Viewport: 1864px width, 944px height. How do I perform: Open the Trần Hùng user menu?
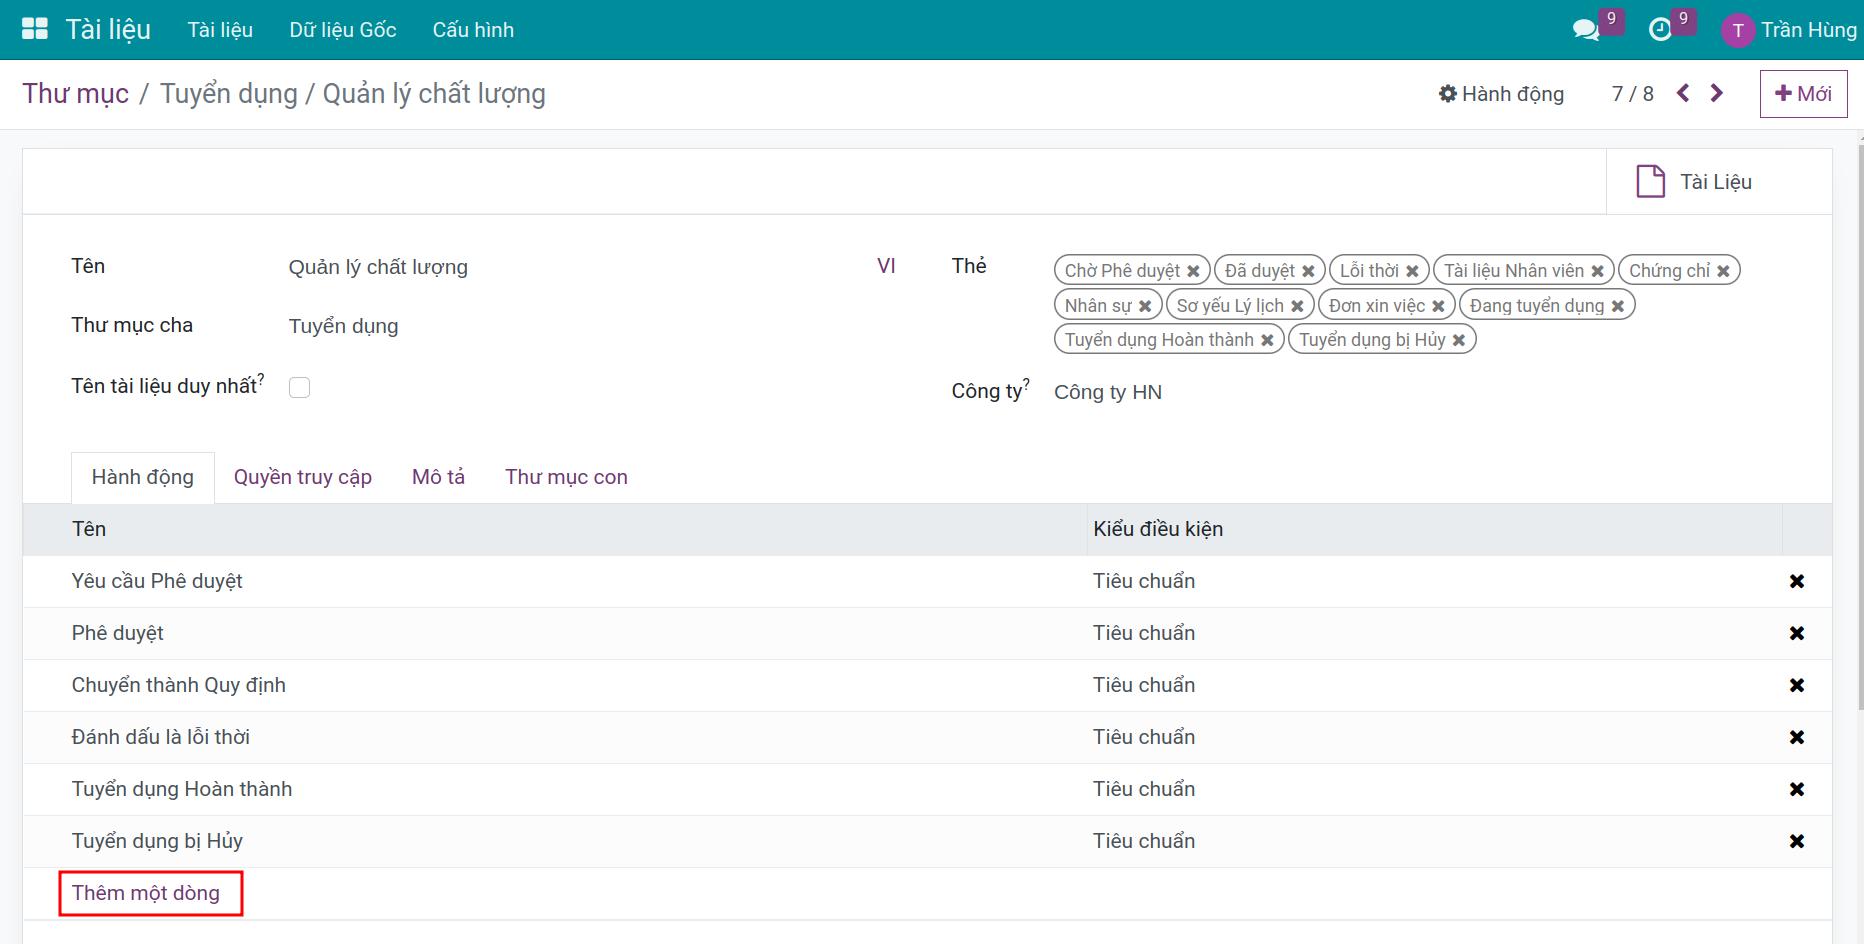pos(1789,30)
